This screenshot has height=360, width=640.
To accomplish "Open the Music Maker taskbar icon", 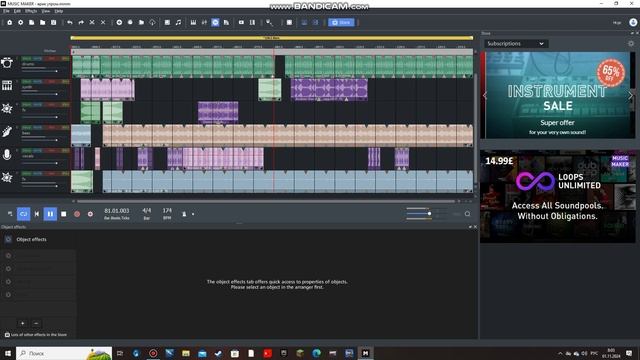I will [x=365, y=353].
